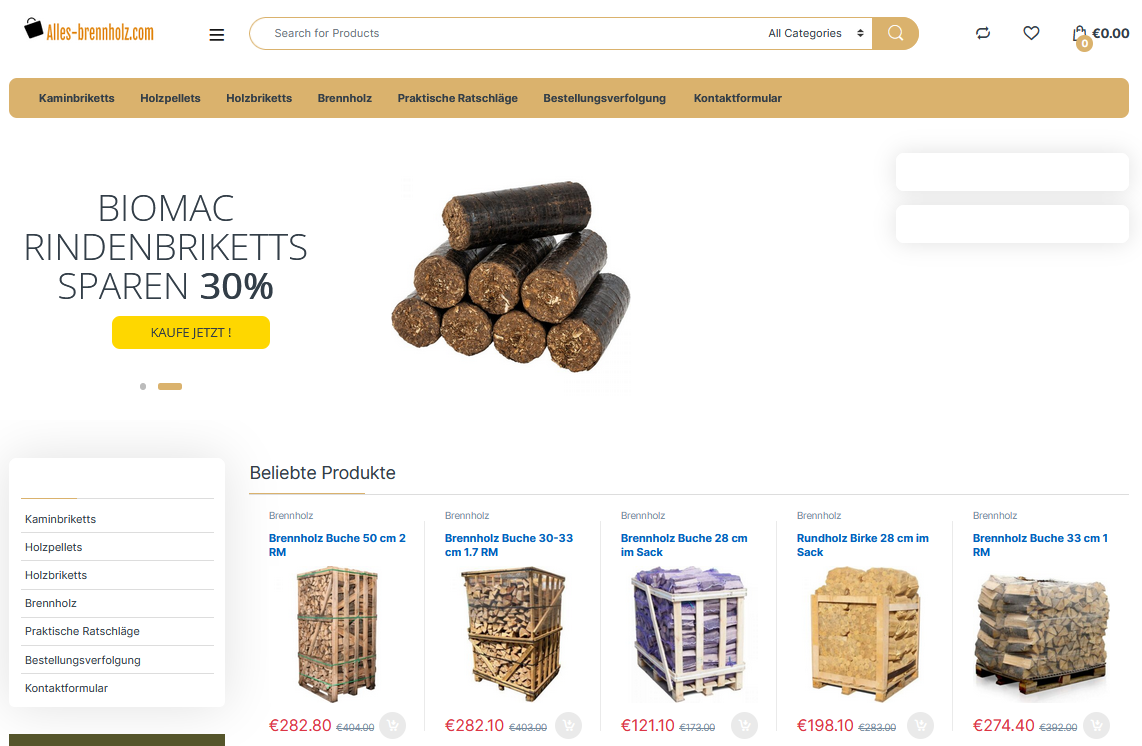Click the Alles-brennholz.com logo

[x=89, y=31]
